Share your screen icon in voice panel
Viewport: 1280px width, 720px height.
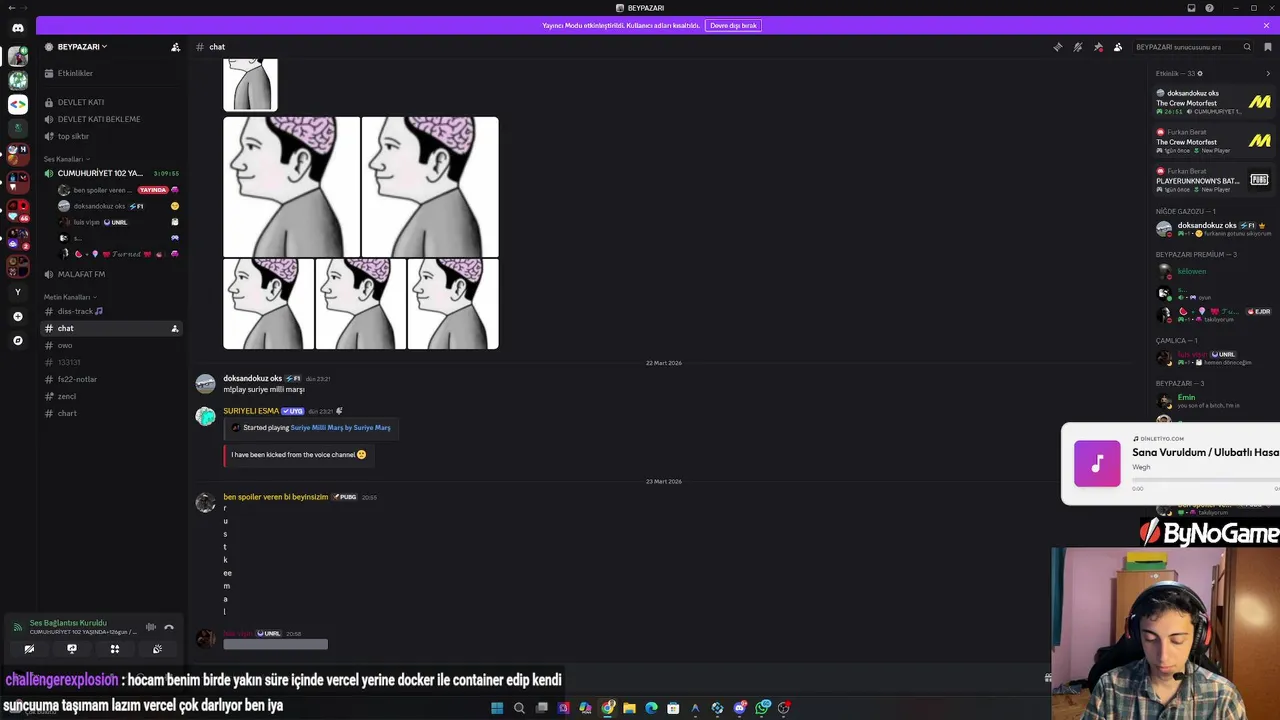coord(72,649)
